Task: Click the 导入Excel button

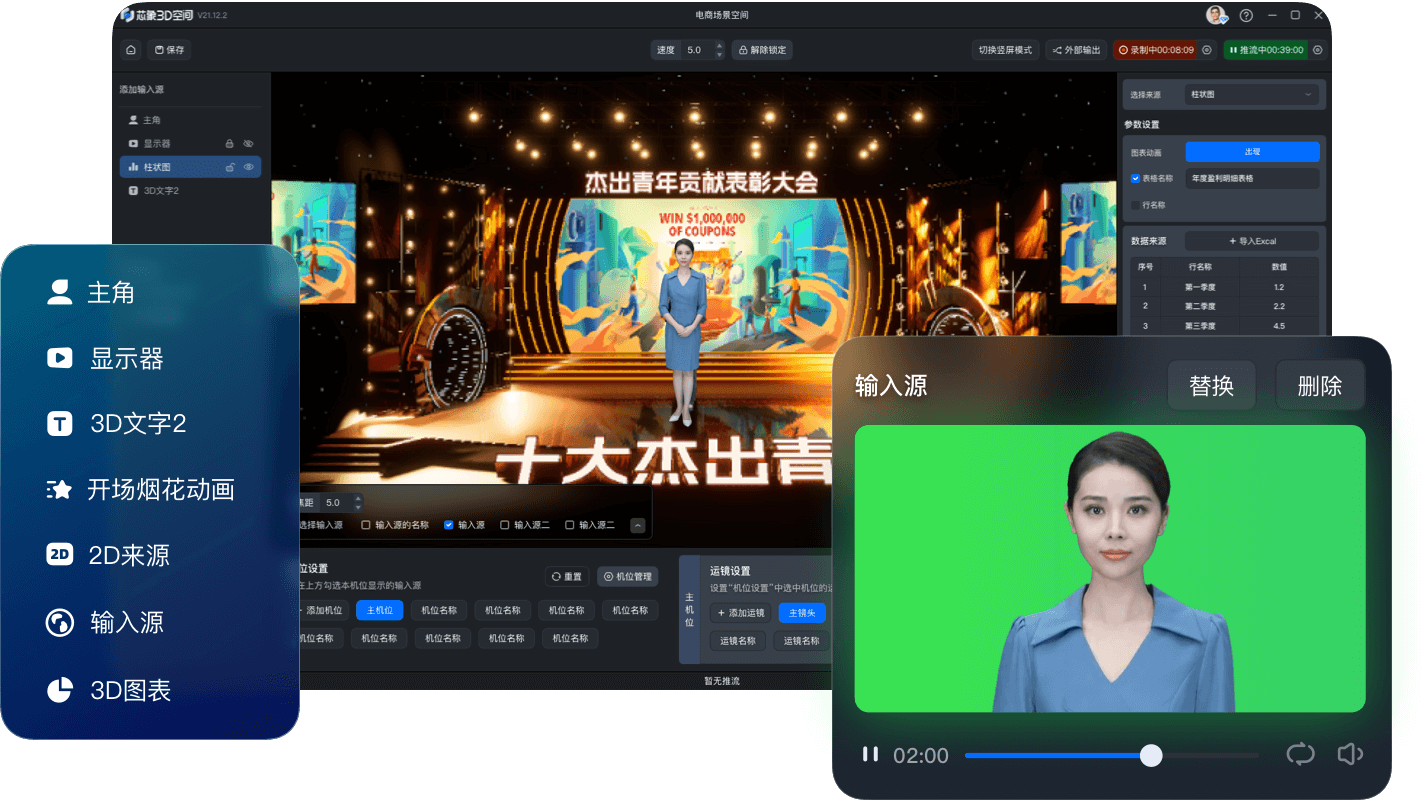Action: (1252, 241)
